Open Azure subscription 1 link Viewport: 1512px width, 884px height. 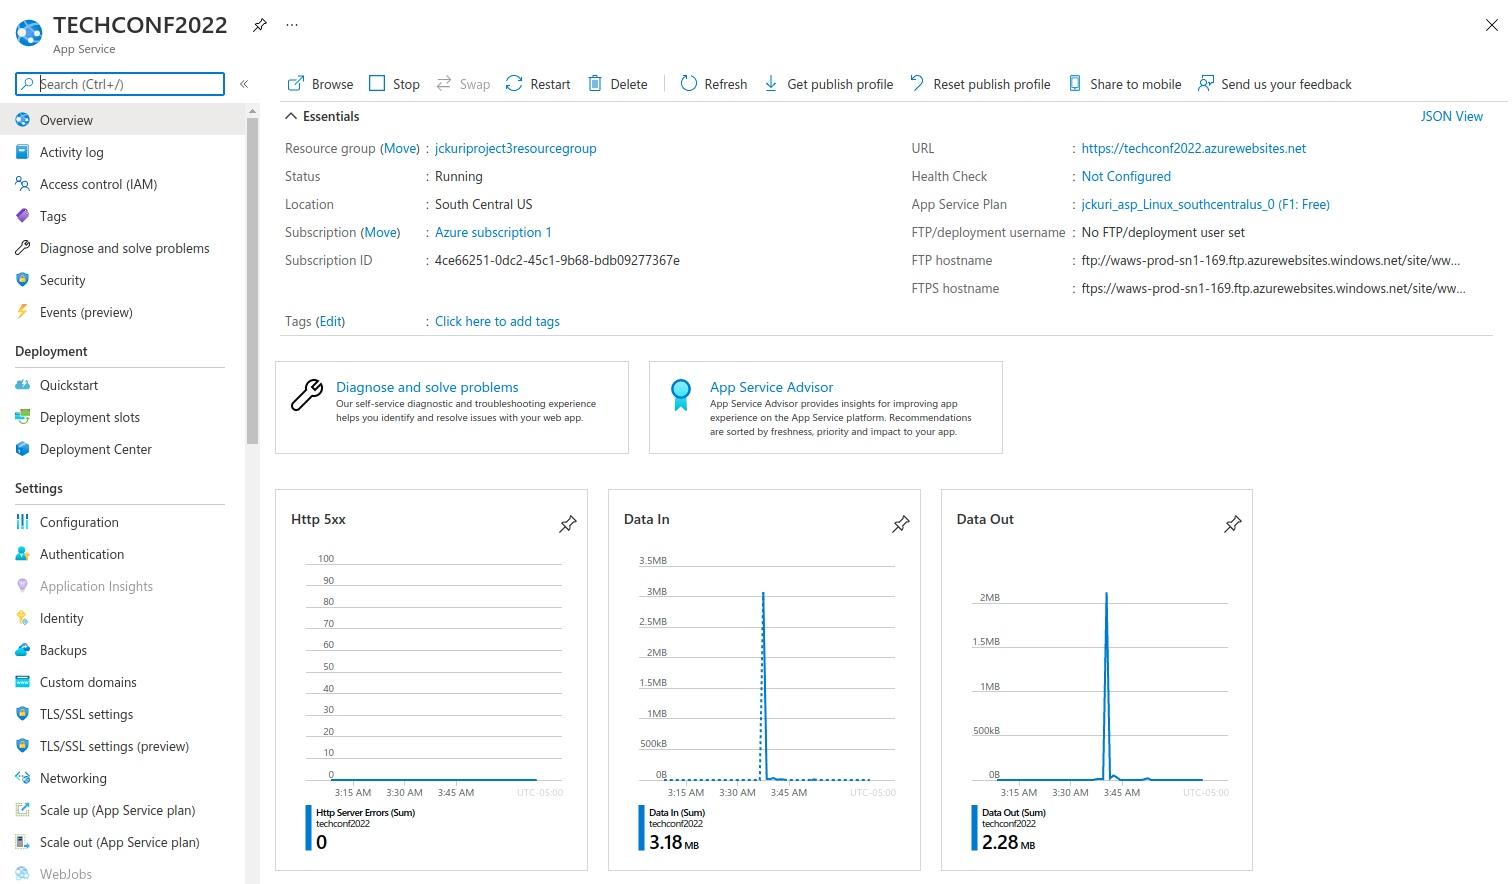point(493,232)
